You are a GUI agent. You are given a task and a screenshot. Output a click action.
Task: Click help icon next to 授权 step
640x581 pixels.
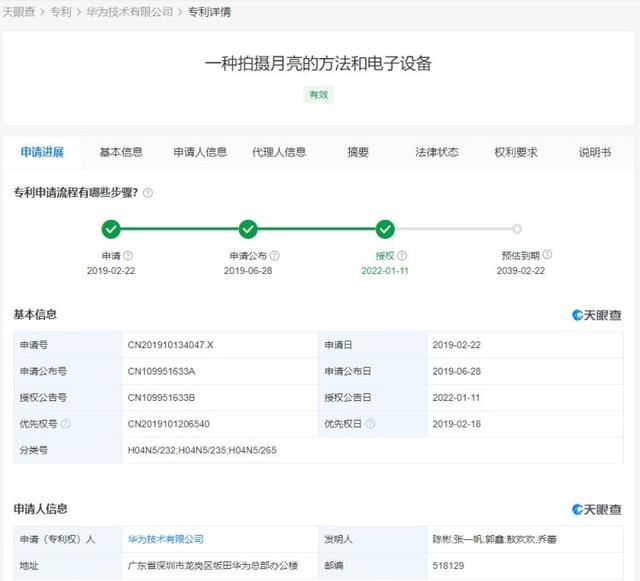point(402,256)
